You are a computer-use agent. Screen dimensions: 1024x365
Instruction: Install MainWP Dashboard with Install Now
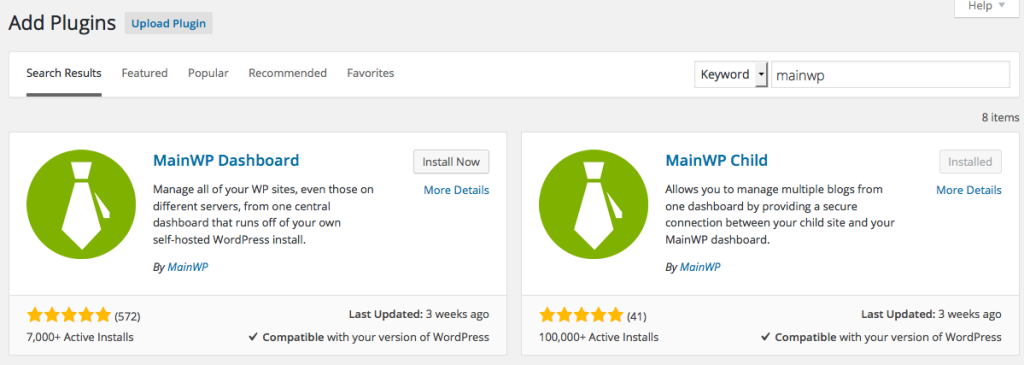[x=451, y=162]
